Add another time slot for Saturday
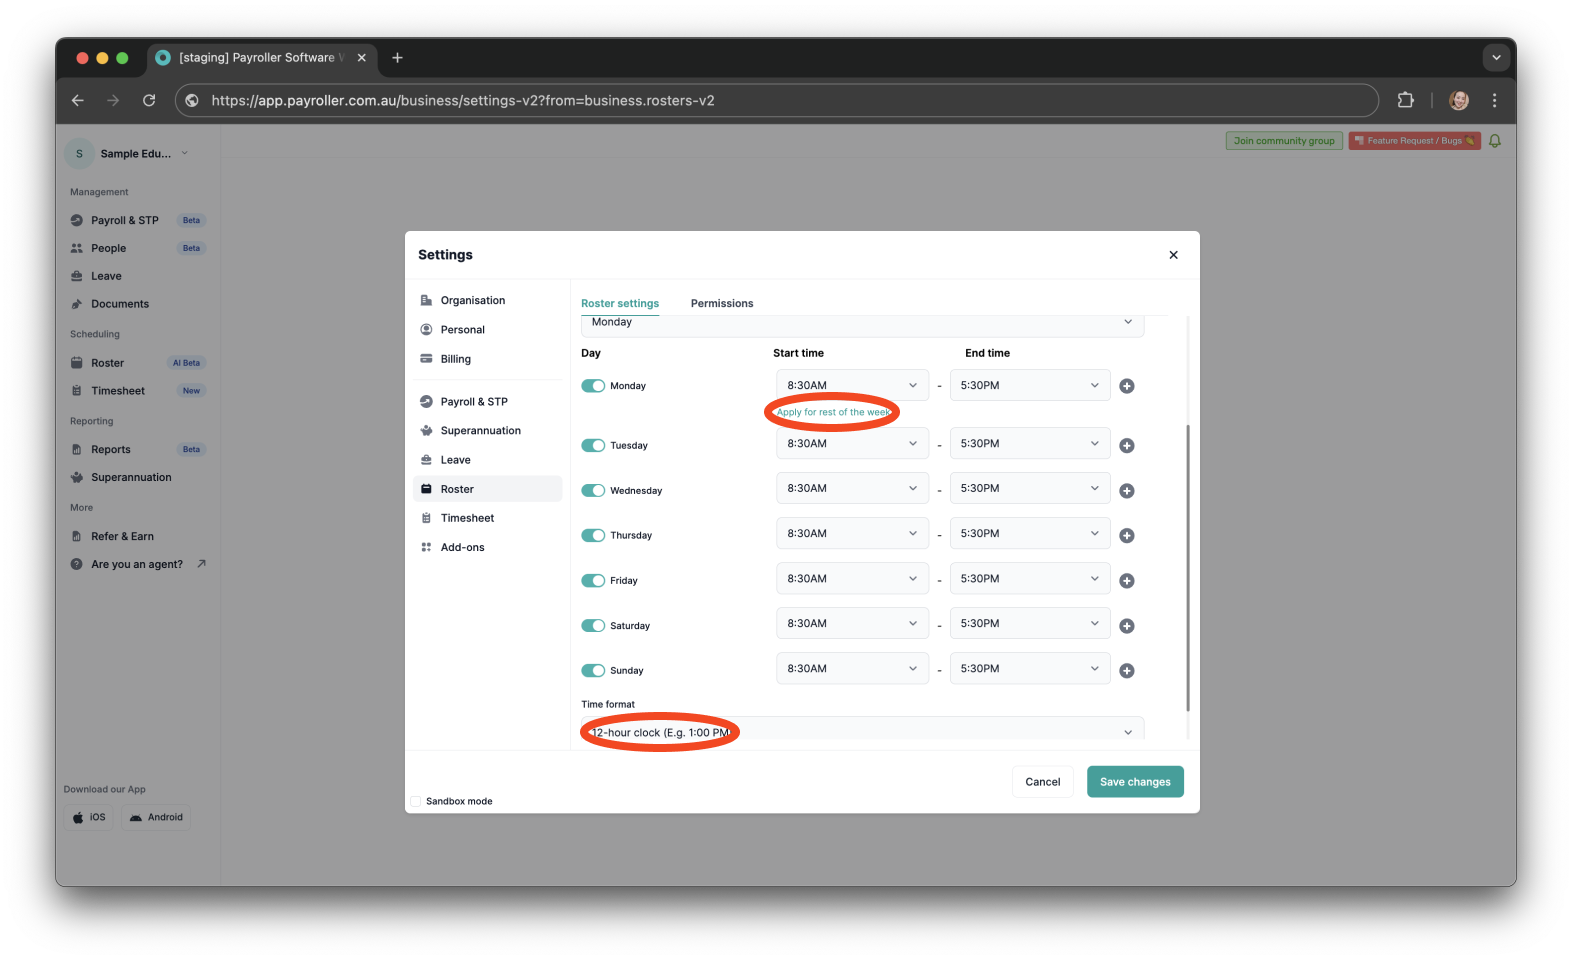Image resolution: width=1573 pixels, height=960 pixels. [1127, 626]
